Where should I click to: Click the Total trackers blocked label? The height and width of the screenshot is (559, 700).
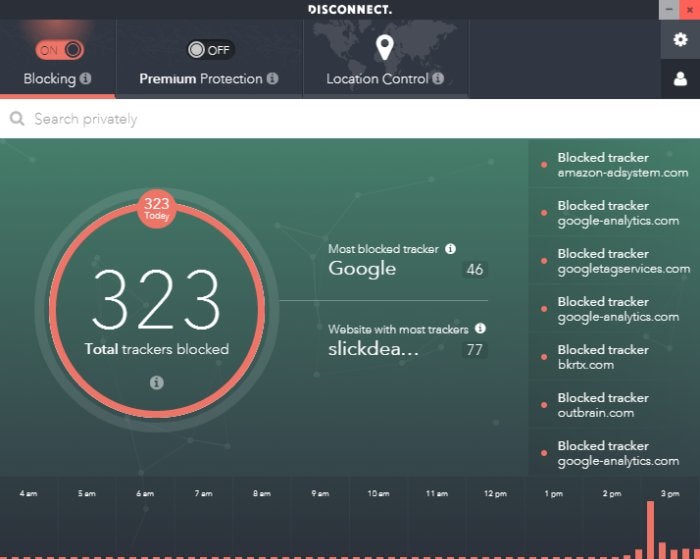(x=156, y=349)
